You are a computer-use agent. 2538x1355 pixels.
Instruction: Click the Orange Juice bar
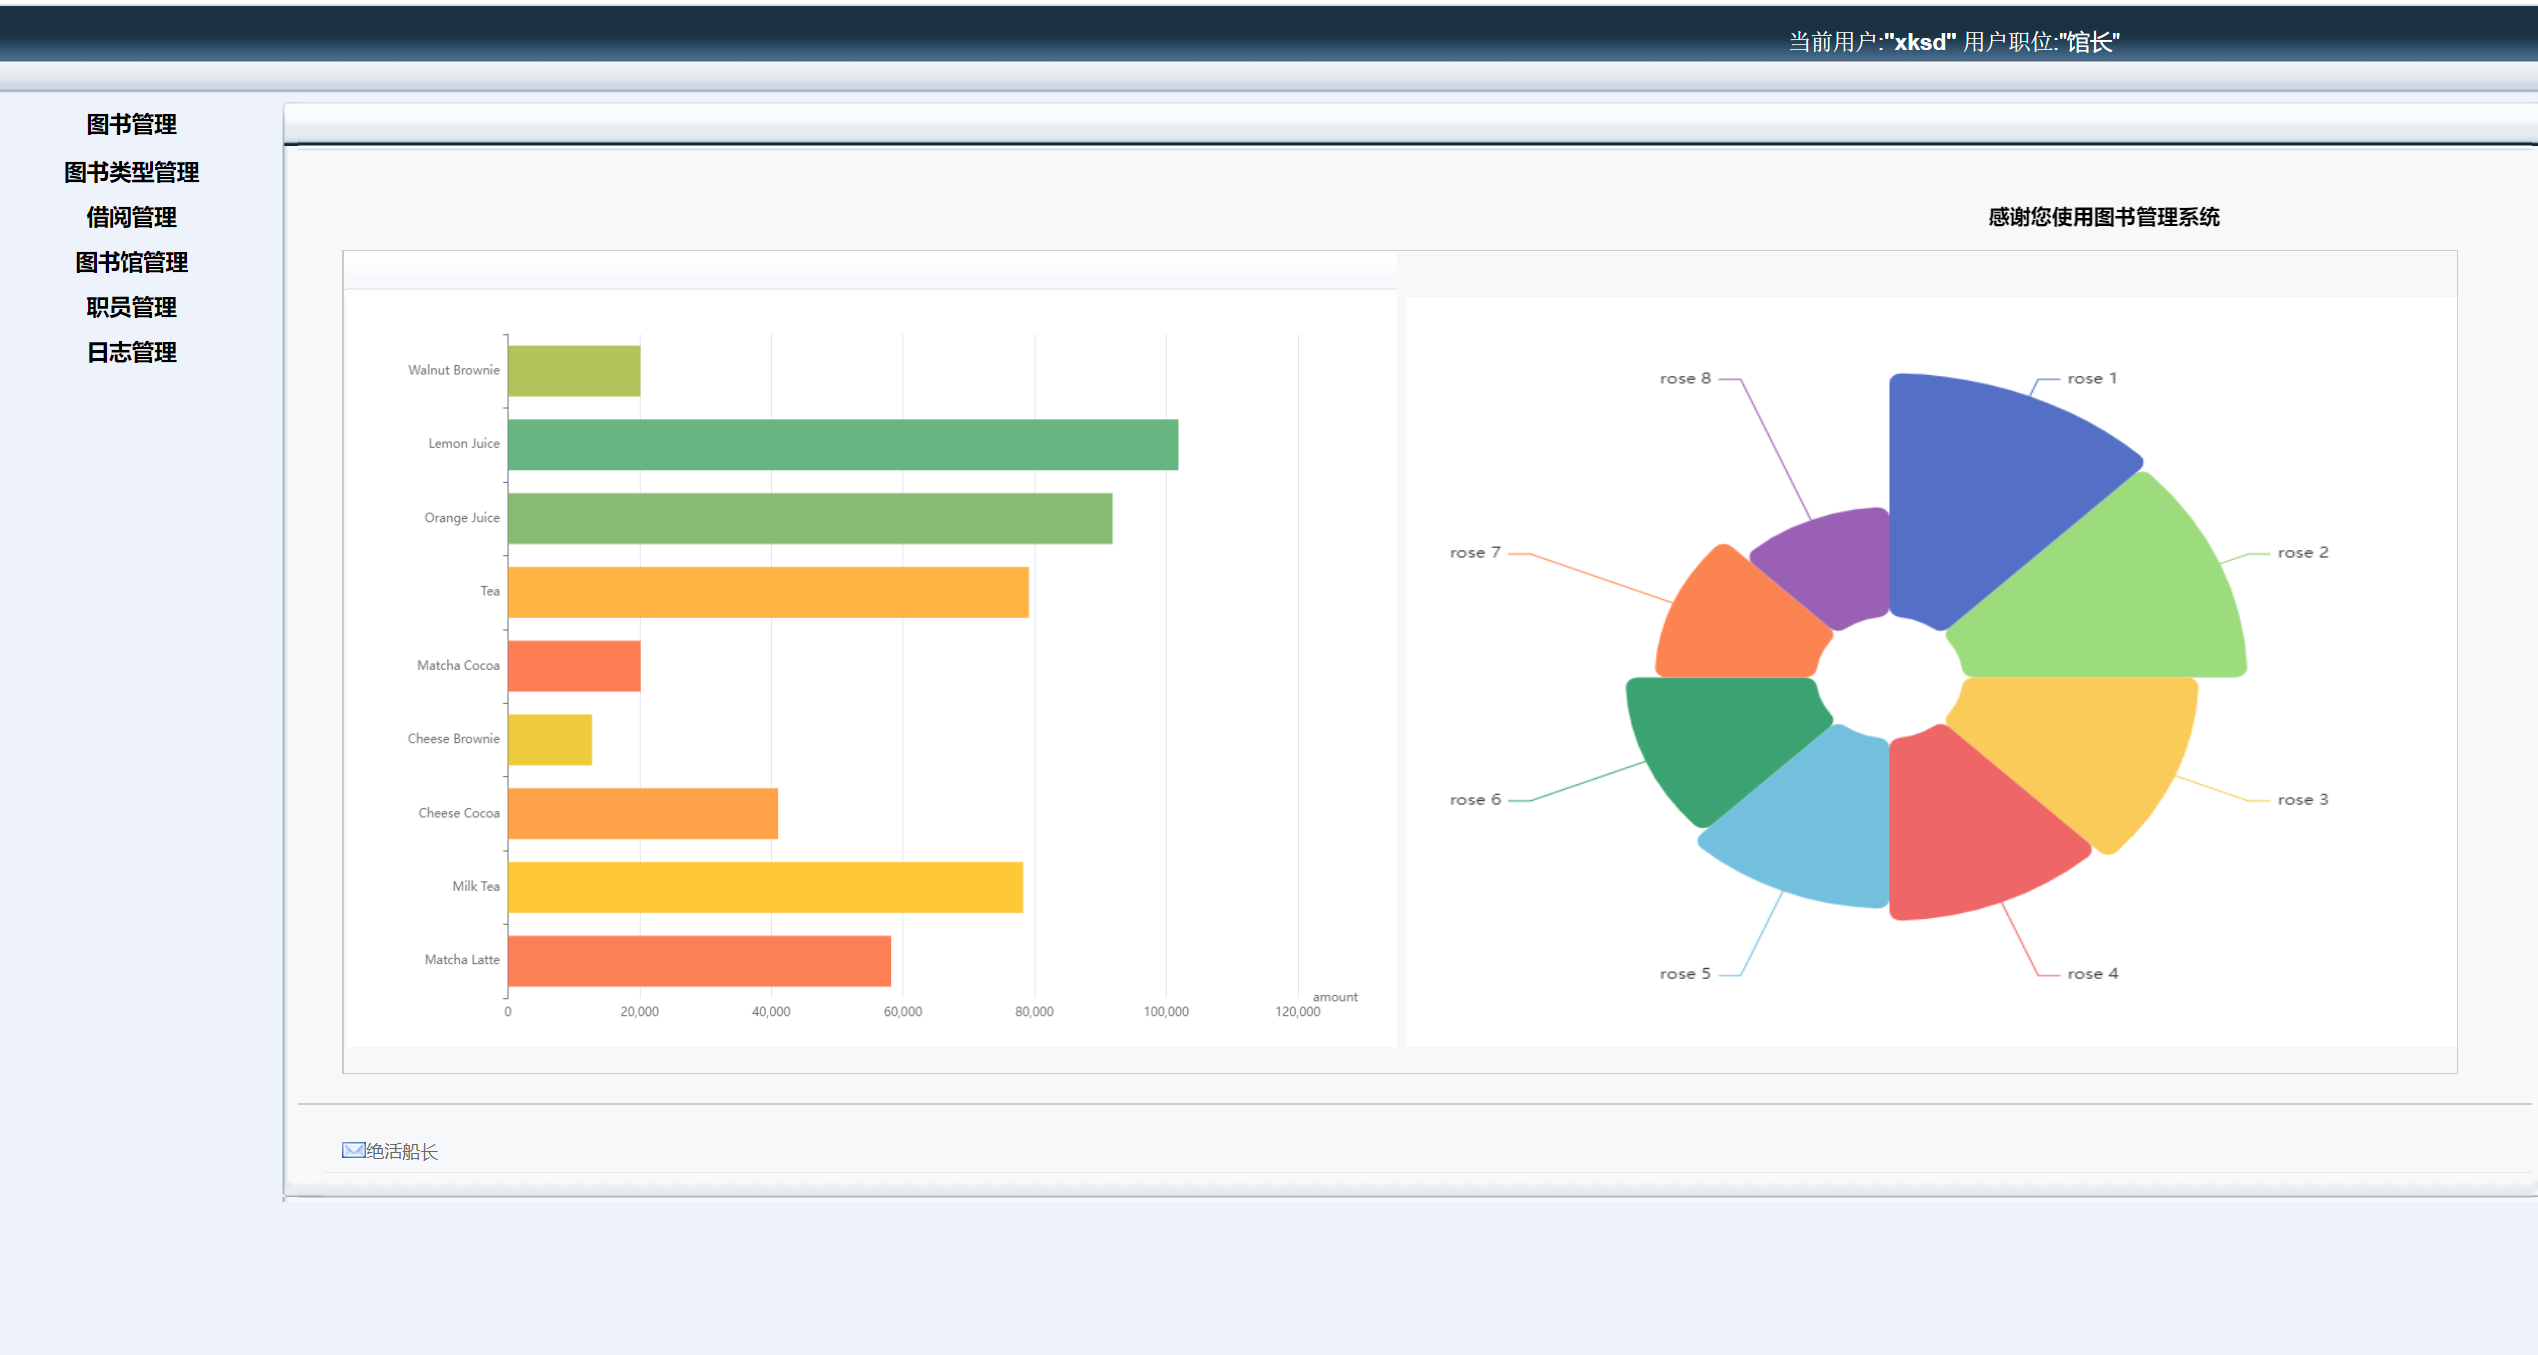click(809, 518)
